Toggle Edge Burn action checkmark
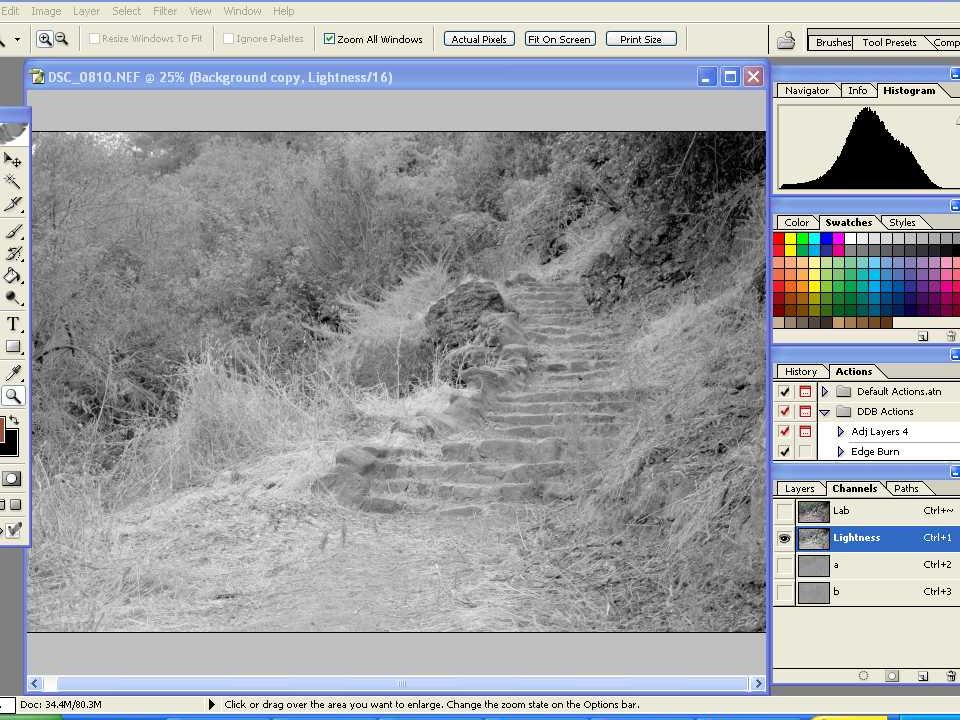Screen dimensions: 960x720 pyautogui.click(x=784, y=451)
